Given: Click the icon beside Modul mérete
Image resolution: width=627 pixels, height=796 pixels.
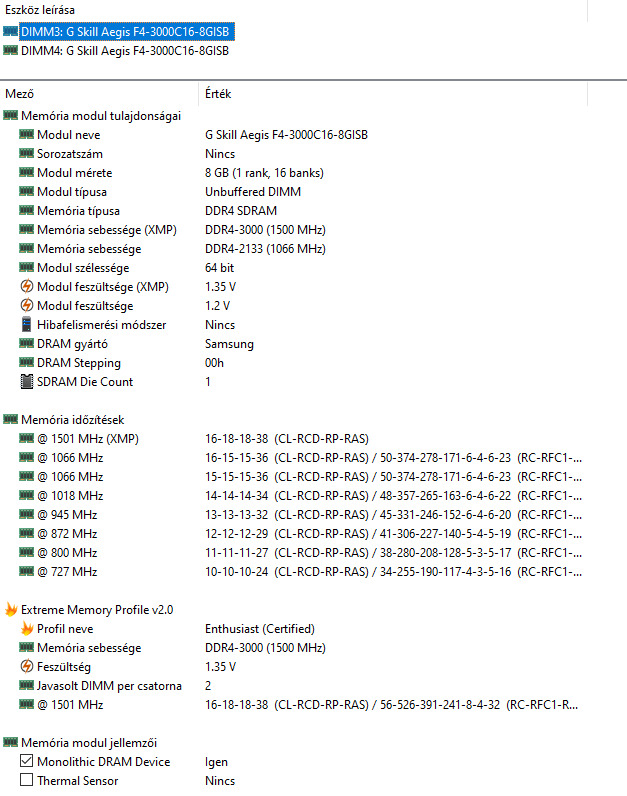Looking at the screenshot, I should click(26, 172).
